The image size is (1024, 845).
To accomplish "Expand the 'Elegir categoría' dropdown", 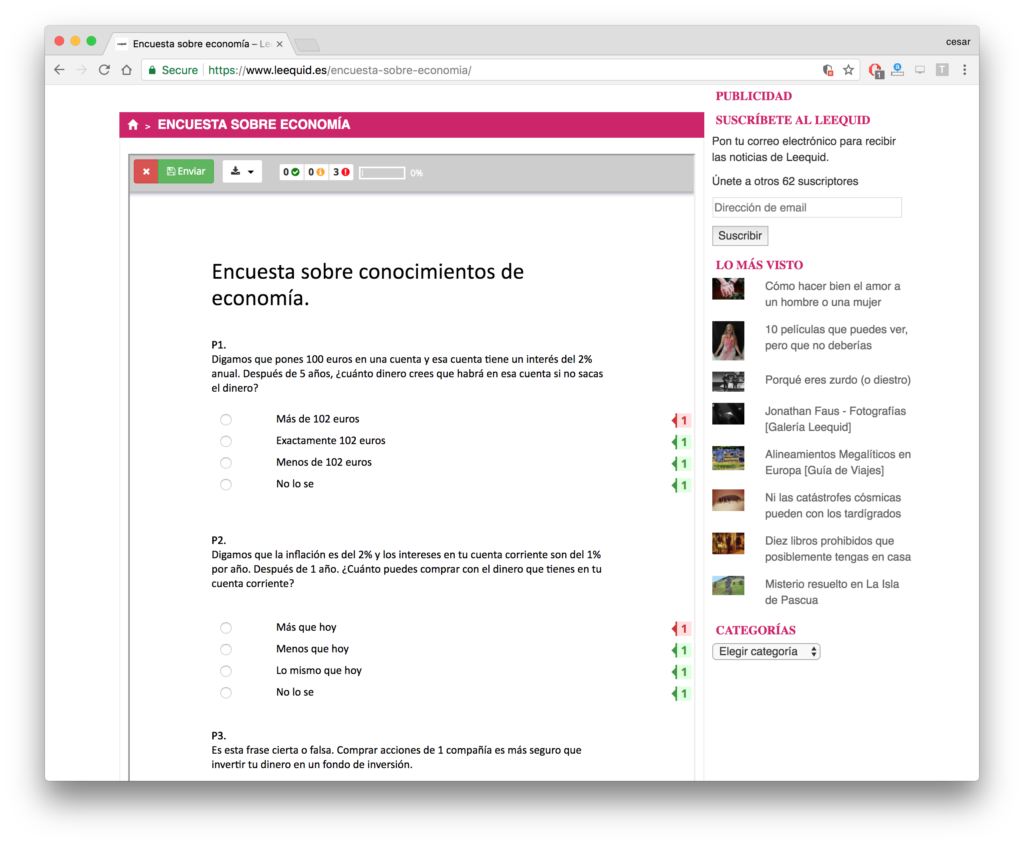I will click(766, 651).
